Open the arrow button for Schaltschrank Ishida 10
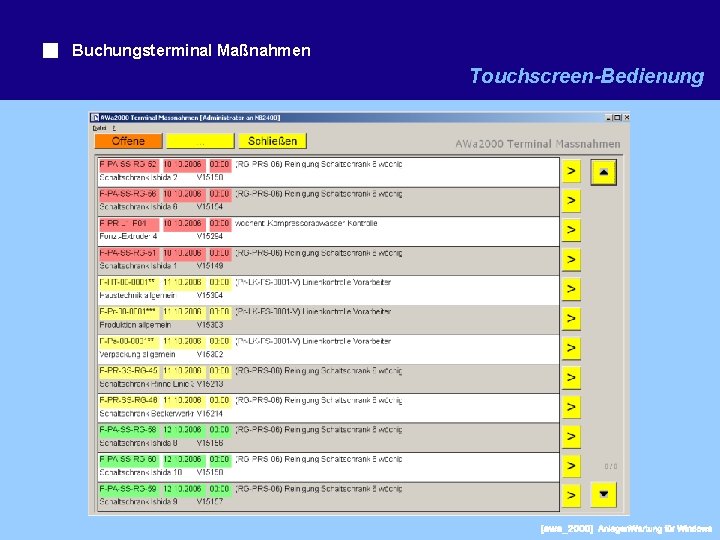The height and width of the screenshot is (540, 720). [x=571, y=466]
